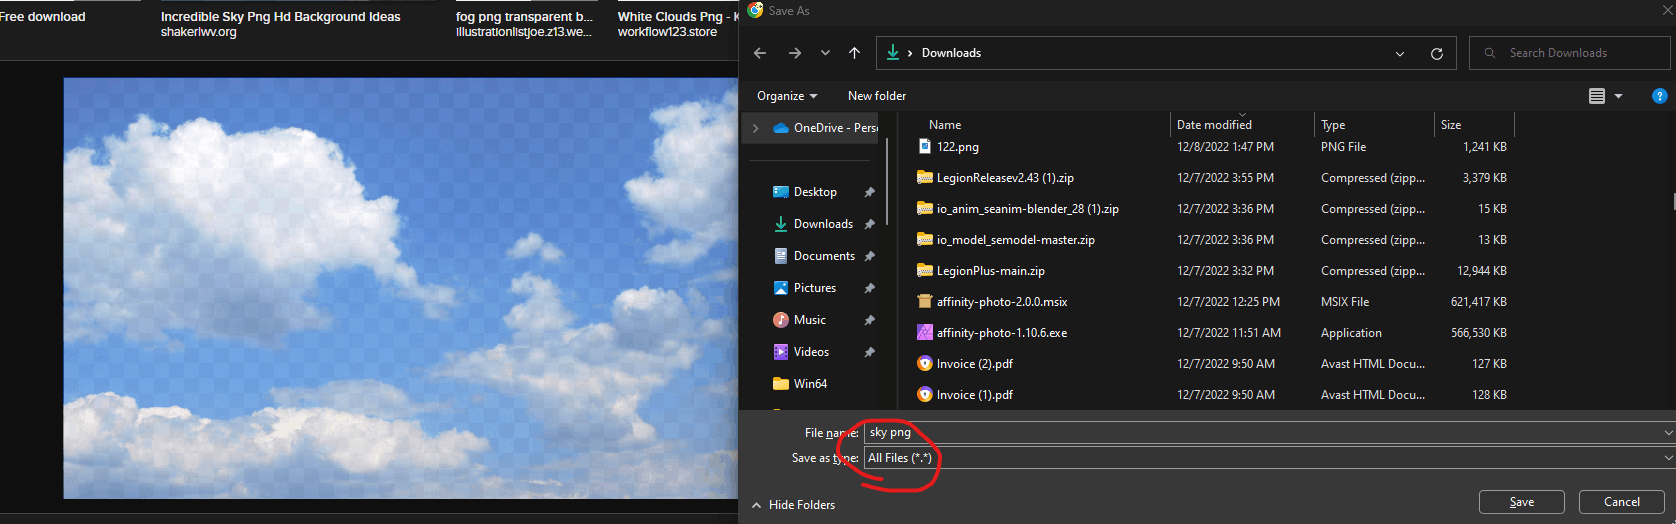
Task: Click the Invoice (2).pdf Avast icon
Action: pos(925,363)
